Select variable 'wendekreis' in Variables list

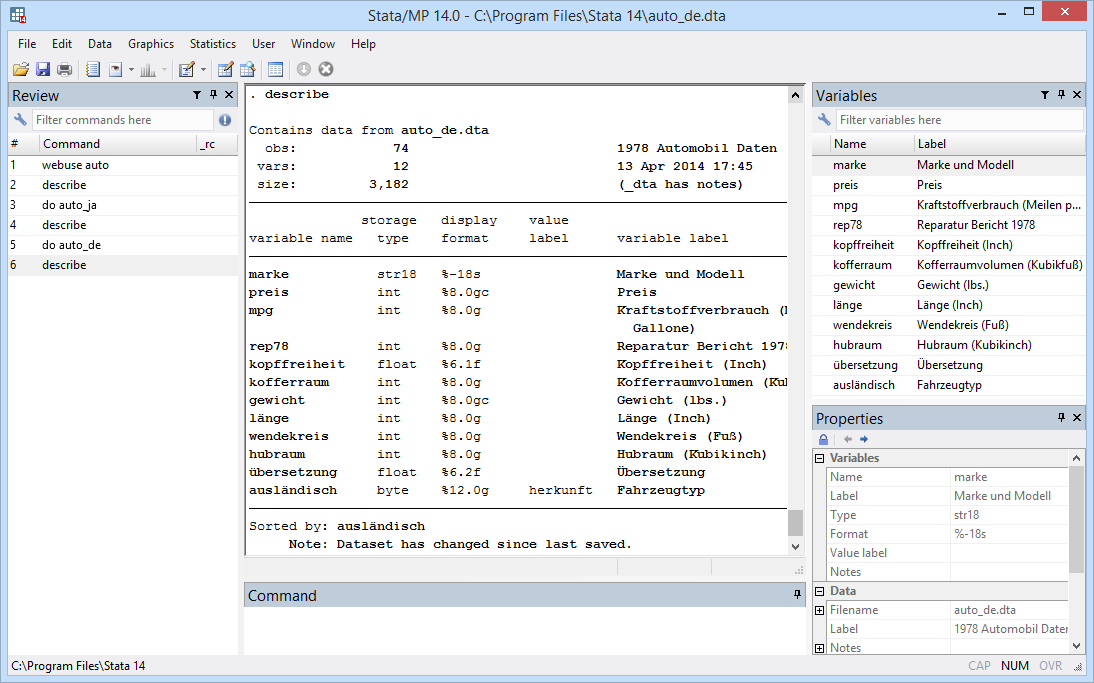949,325
